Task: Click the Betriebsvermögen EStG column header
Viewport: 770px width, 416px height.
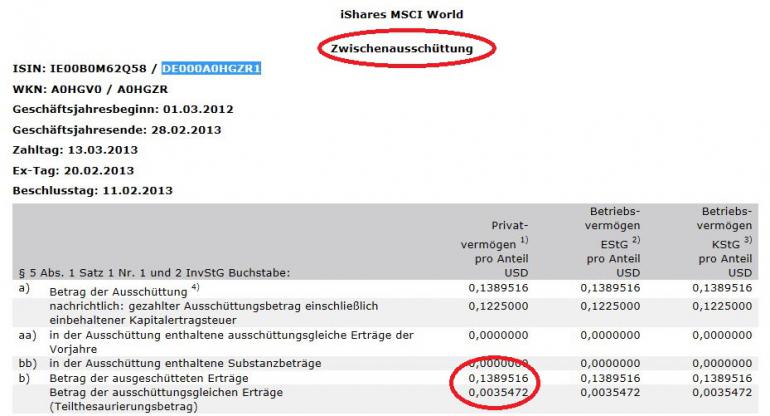Action: click(x=613, y=242)
